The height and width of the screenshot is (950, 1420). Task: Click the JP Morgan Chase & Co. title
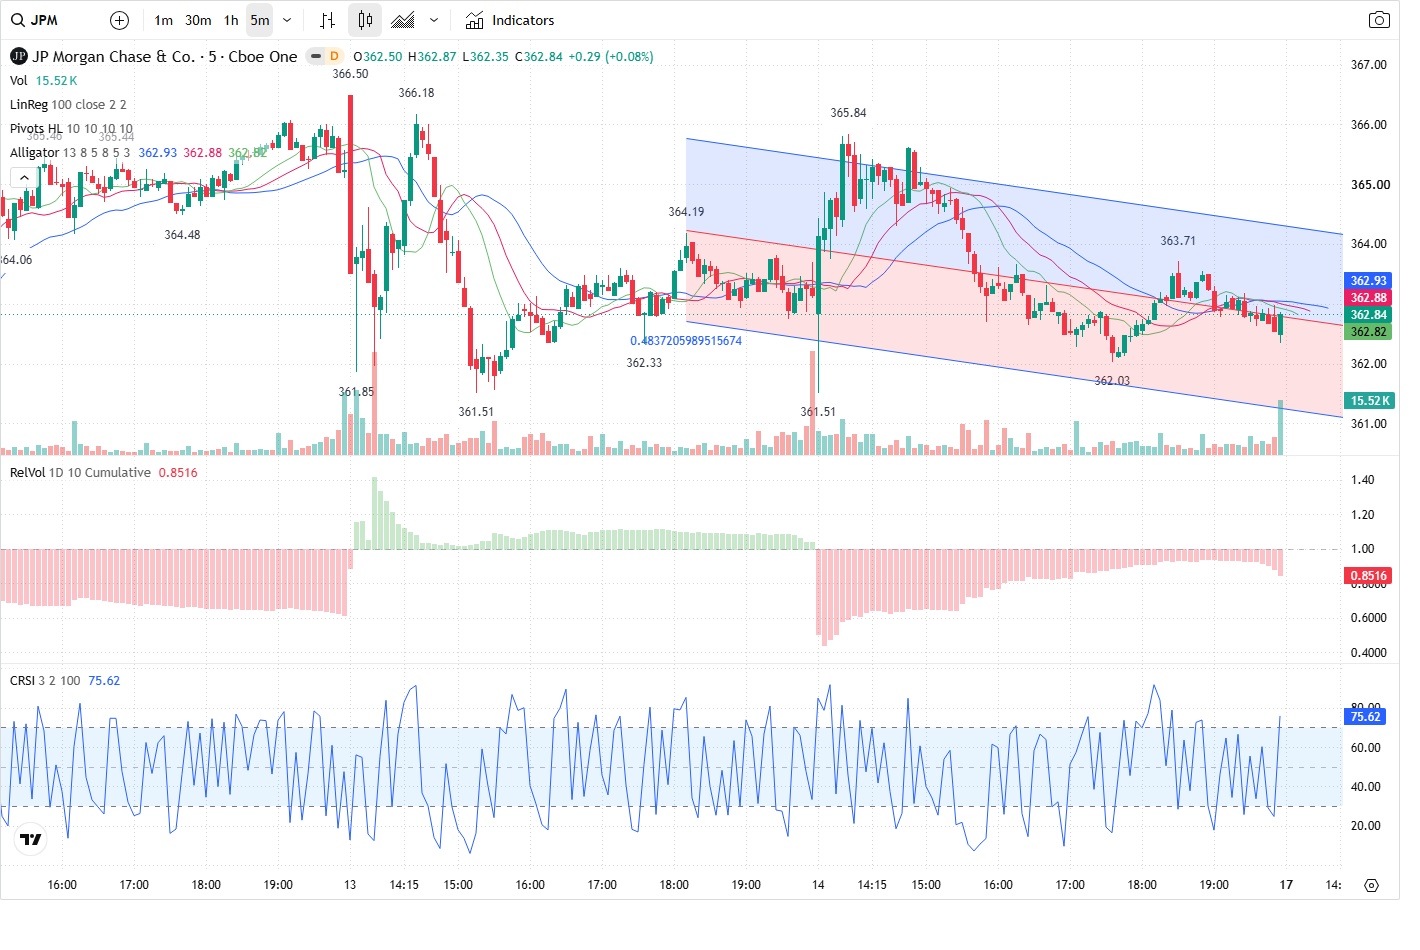113,57
